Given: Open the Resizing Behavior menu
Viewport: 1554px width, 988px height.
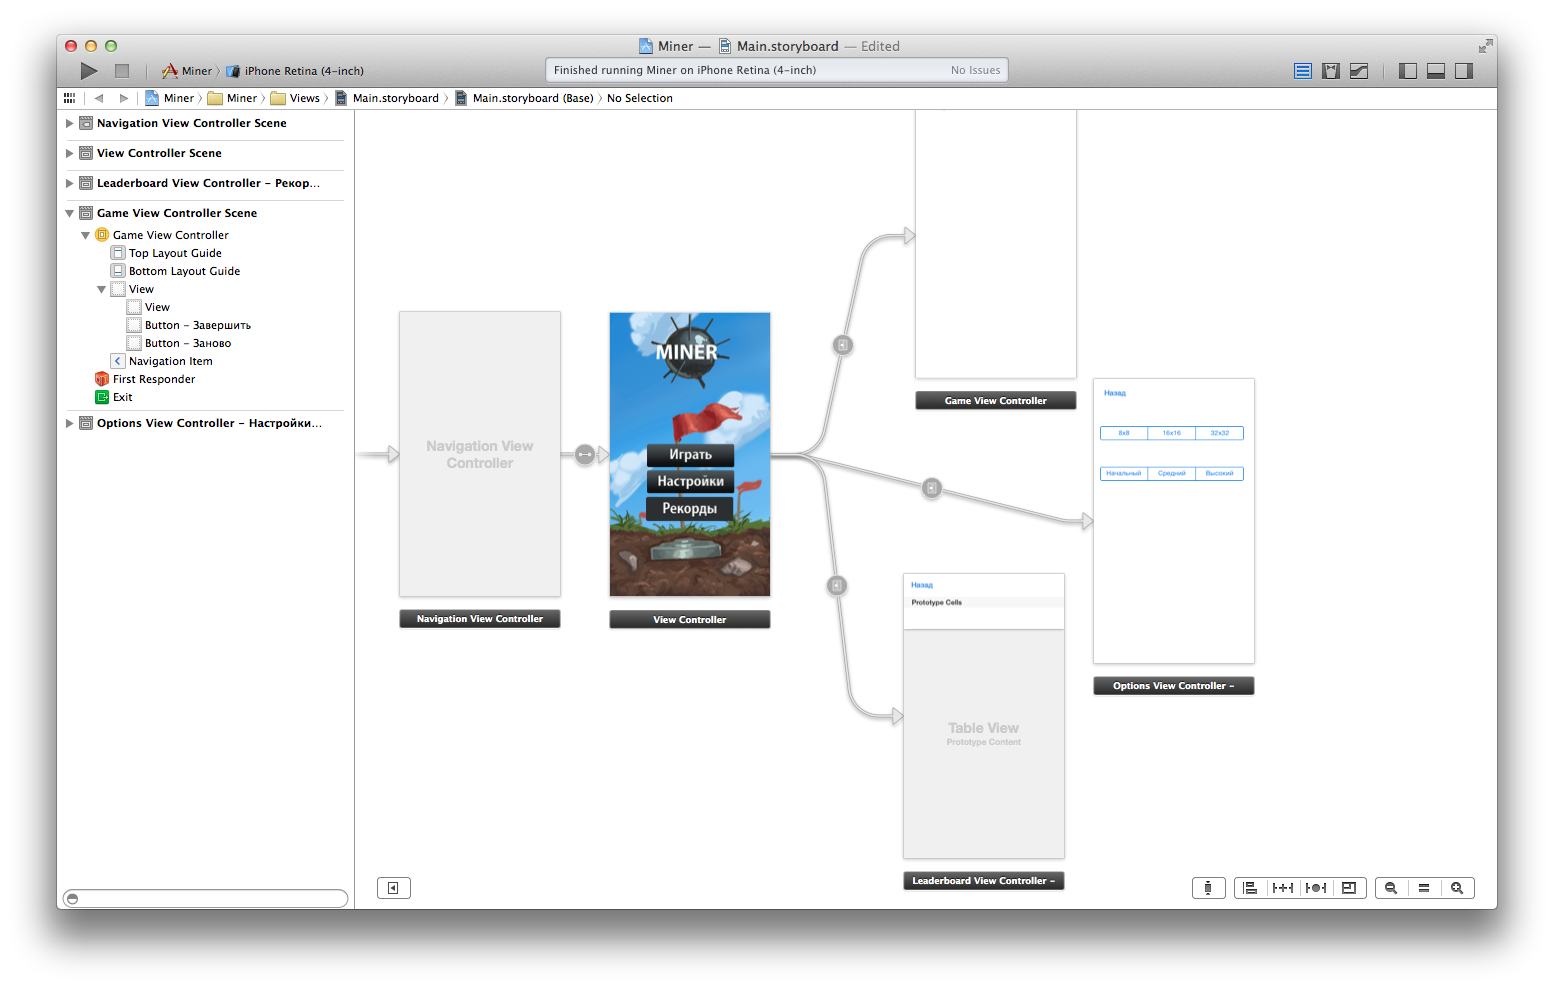Looking at the screenshot, I should point(1349,888).
